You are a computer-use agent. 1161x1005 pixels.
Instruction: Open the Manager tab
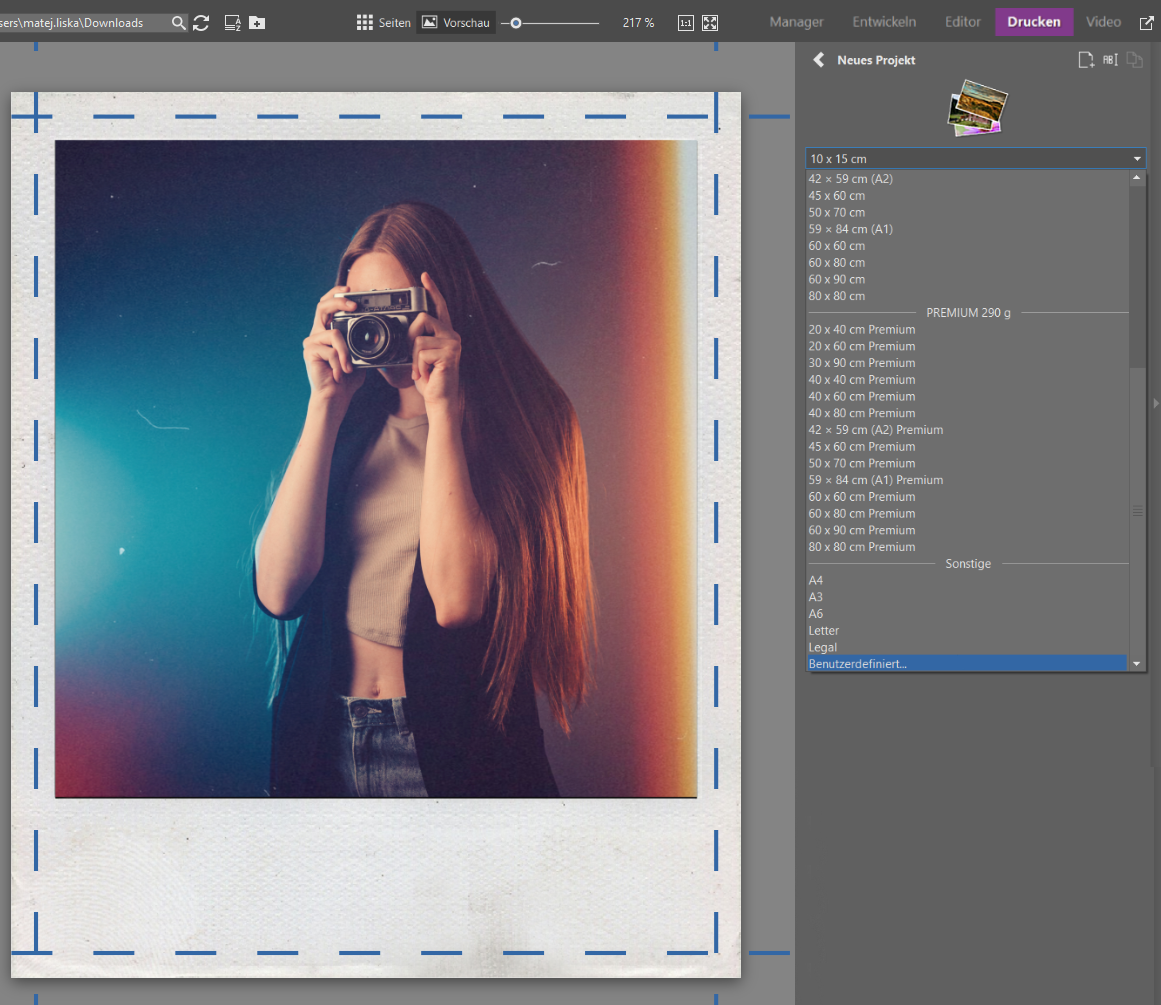coord(796,22)
